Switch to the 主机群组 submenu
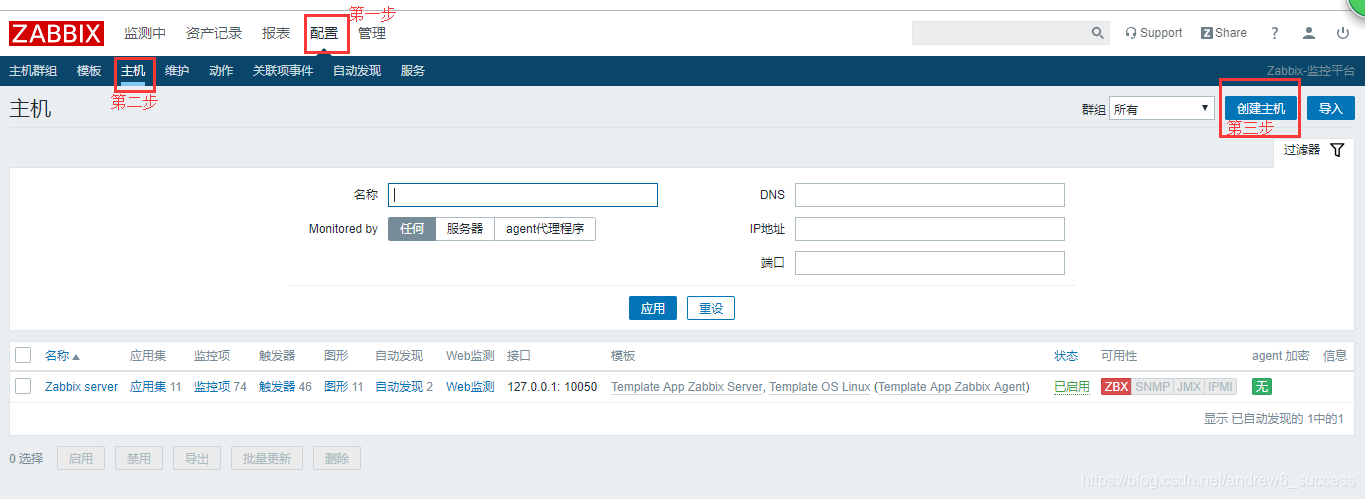1365x499 pixels. coord(33,71)
